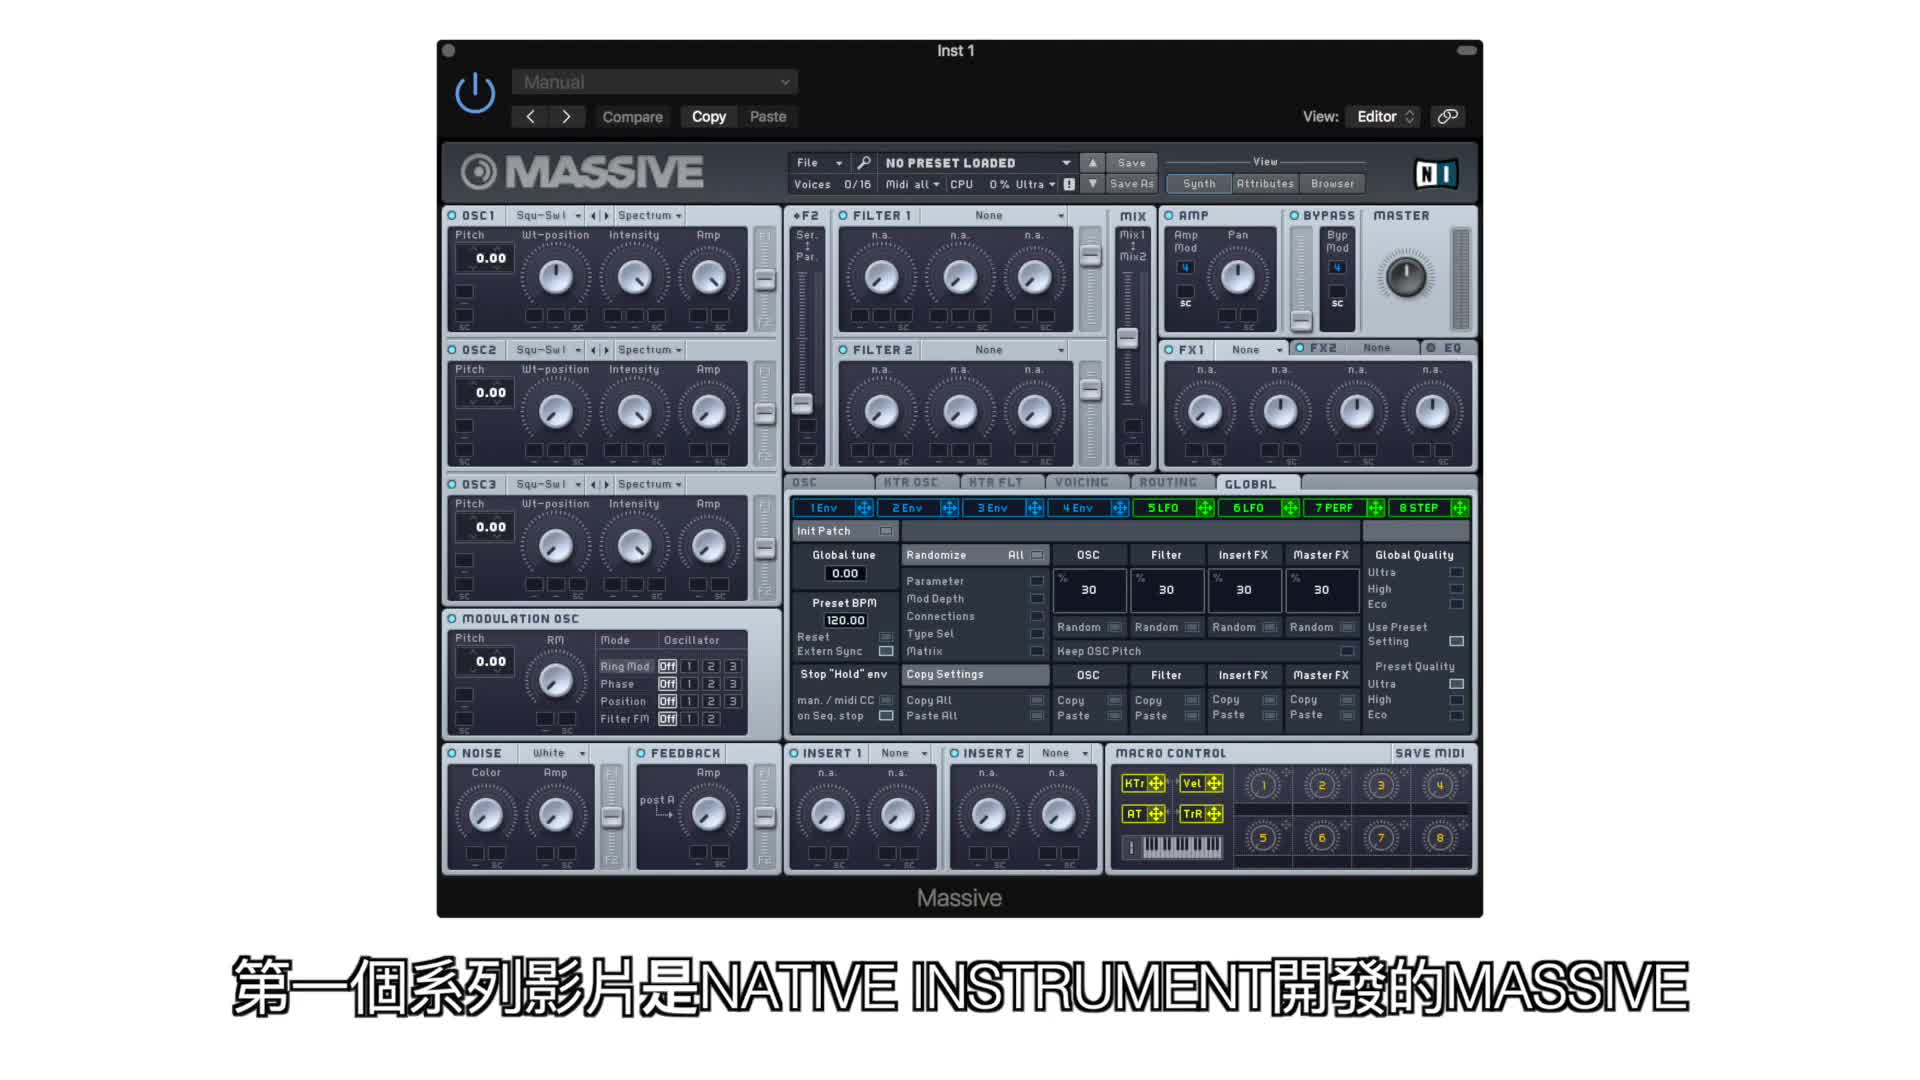The height and width of the screenshot is (1080, 1920).
Task: Click the KTr macro crosshair icon
Action: 1156,784
